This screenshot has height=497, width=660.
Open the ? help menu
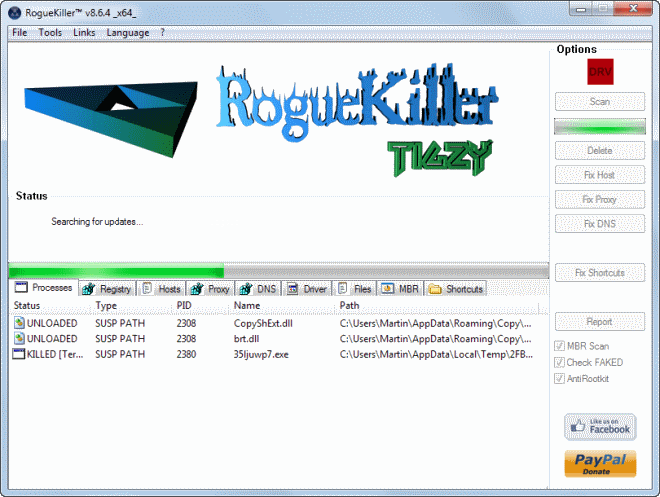pyautogui.click(x=162, y=32)
